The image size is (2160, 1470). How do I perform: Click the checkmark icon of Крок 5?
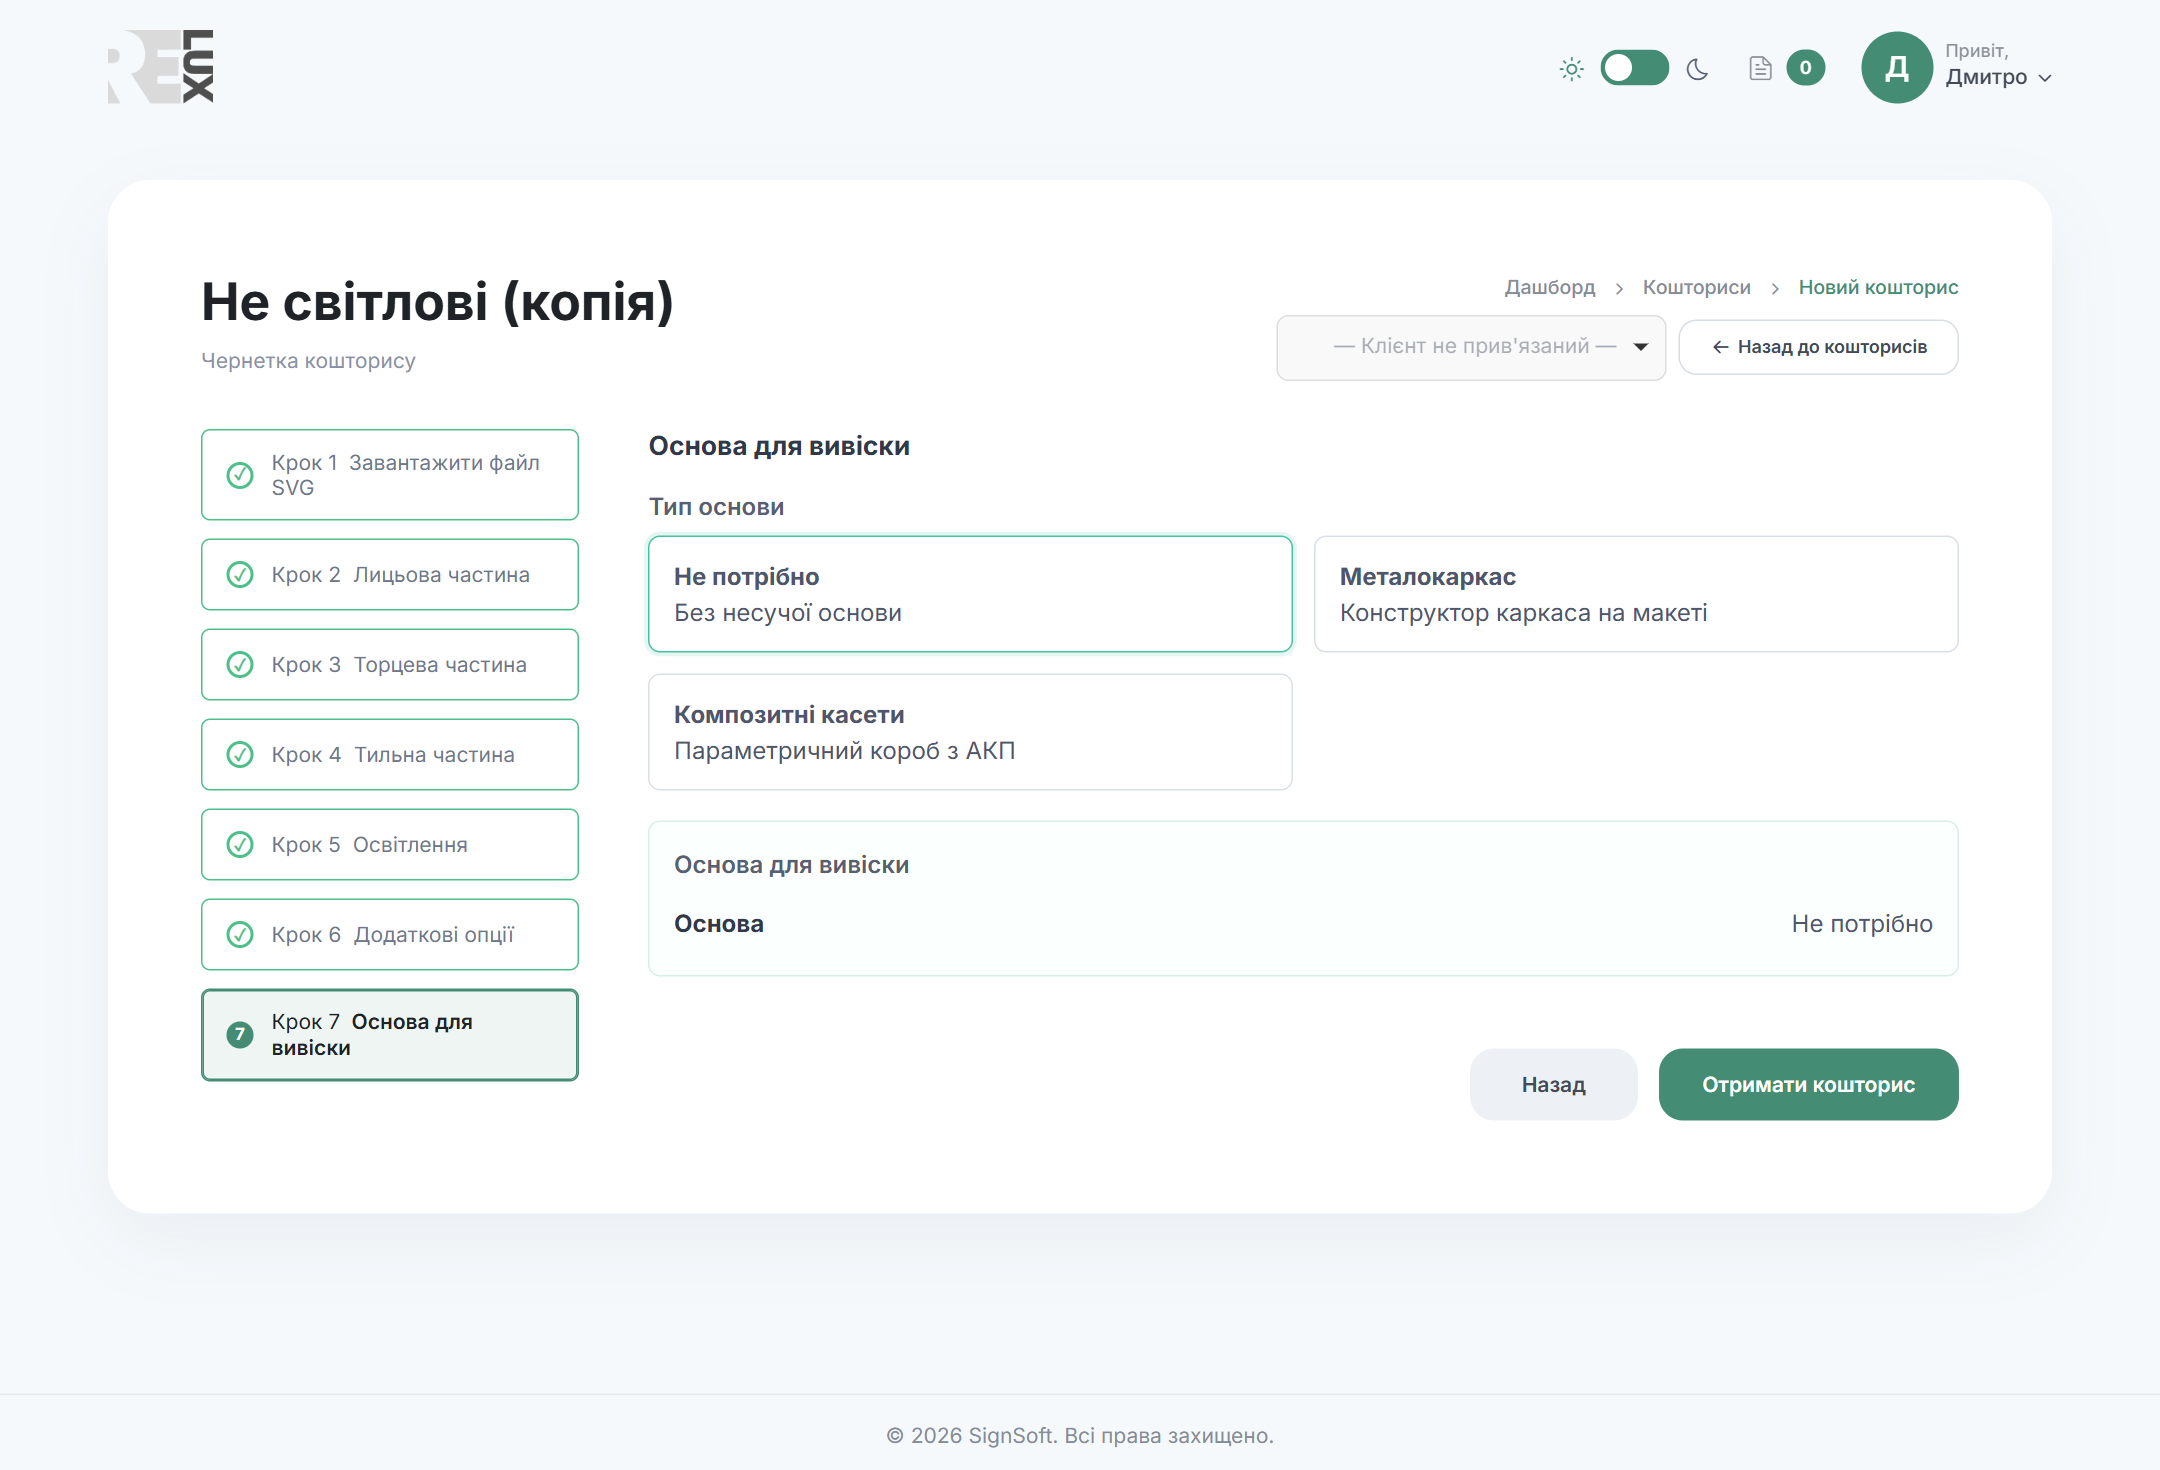click(240, 845)
